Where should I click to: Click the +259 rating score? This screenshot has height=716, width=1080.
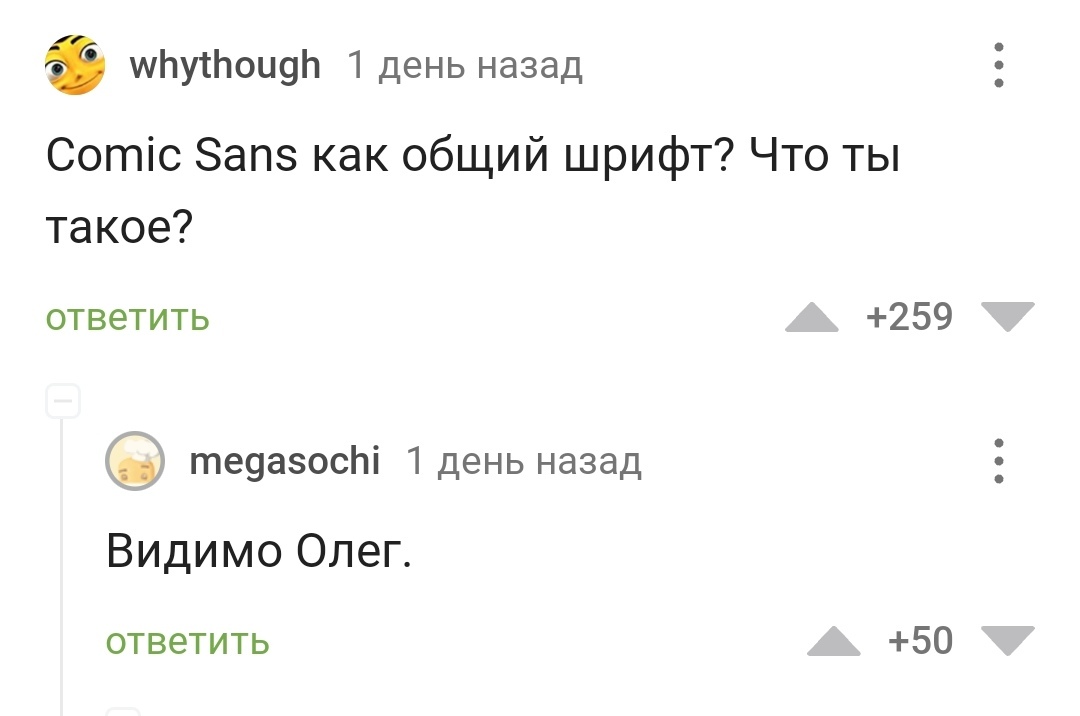pos(909,318)
